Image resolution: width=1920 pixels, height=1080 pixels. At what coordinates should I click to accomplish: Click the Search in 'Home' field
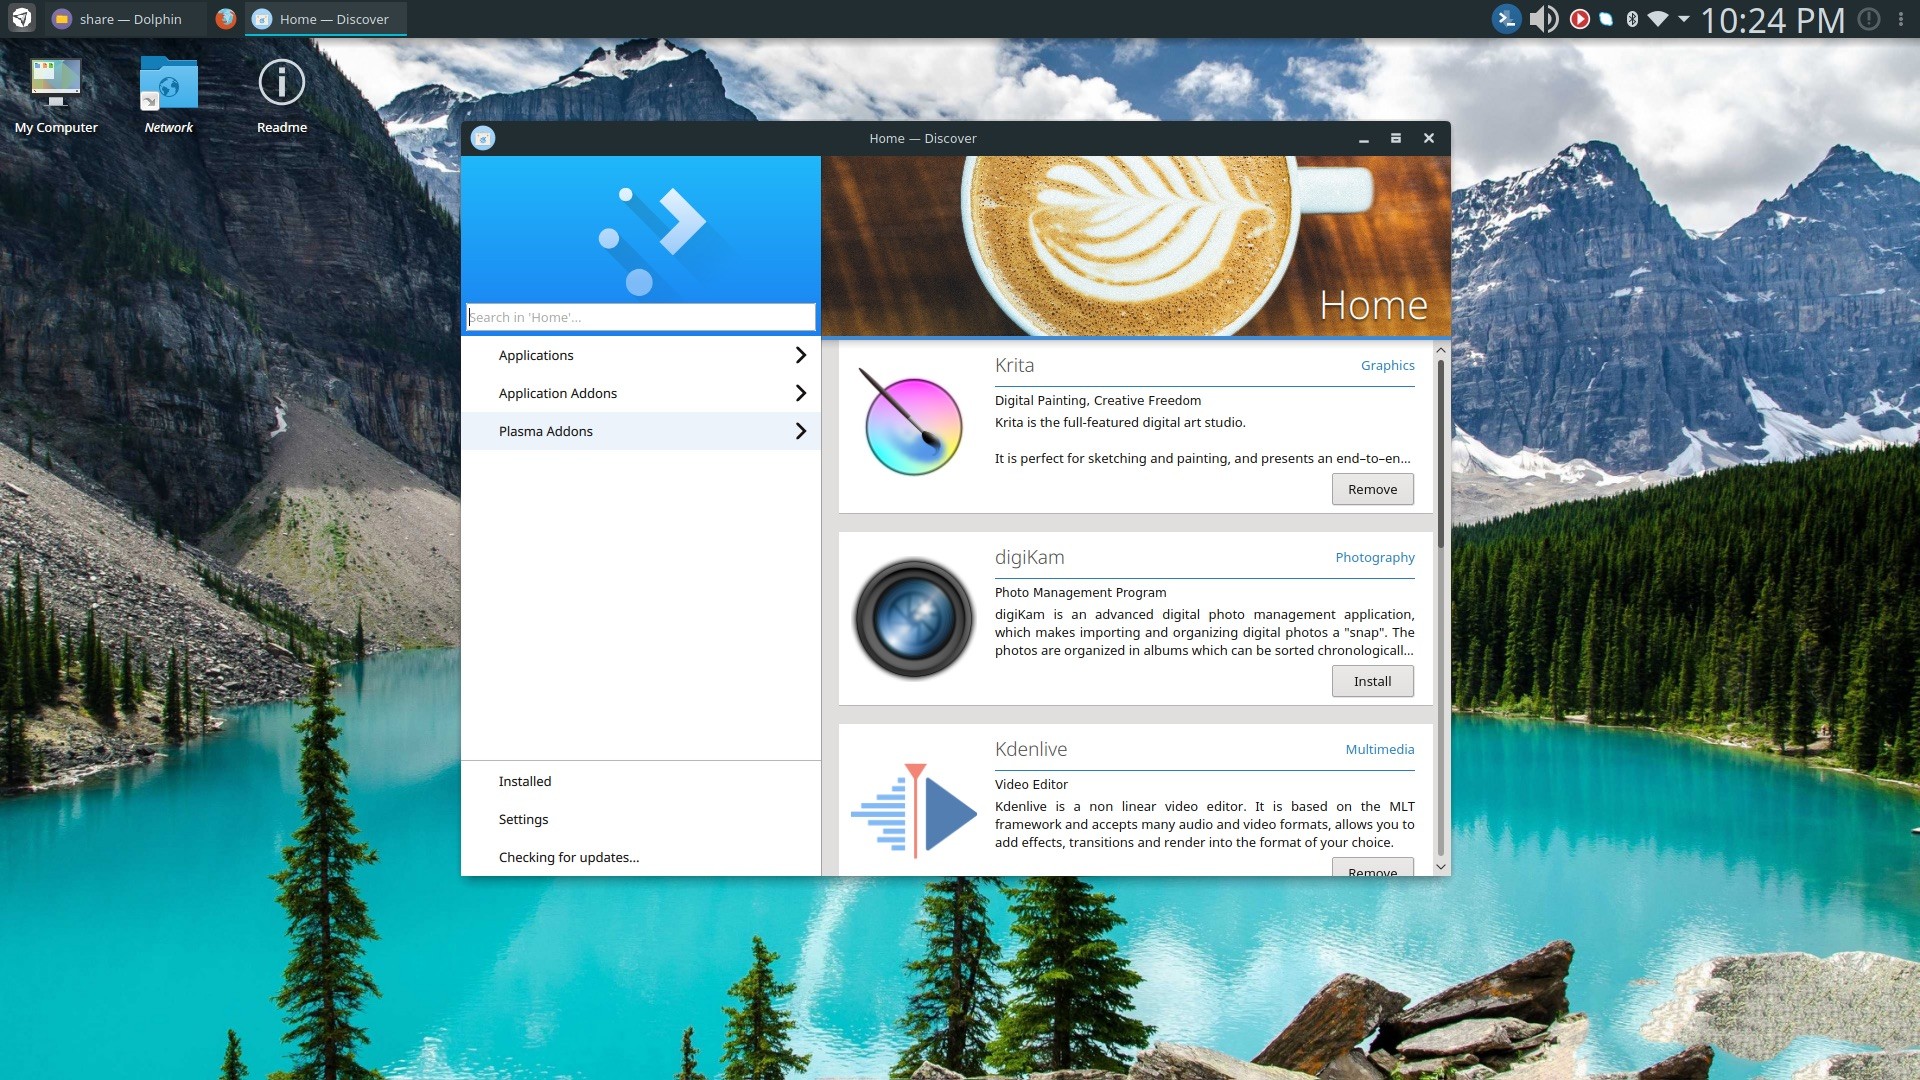(x=640, y=317)
